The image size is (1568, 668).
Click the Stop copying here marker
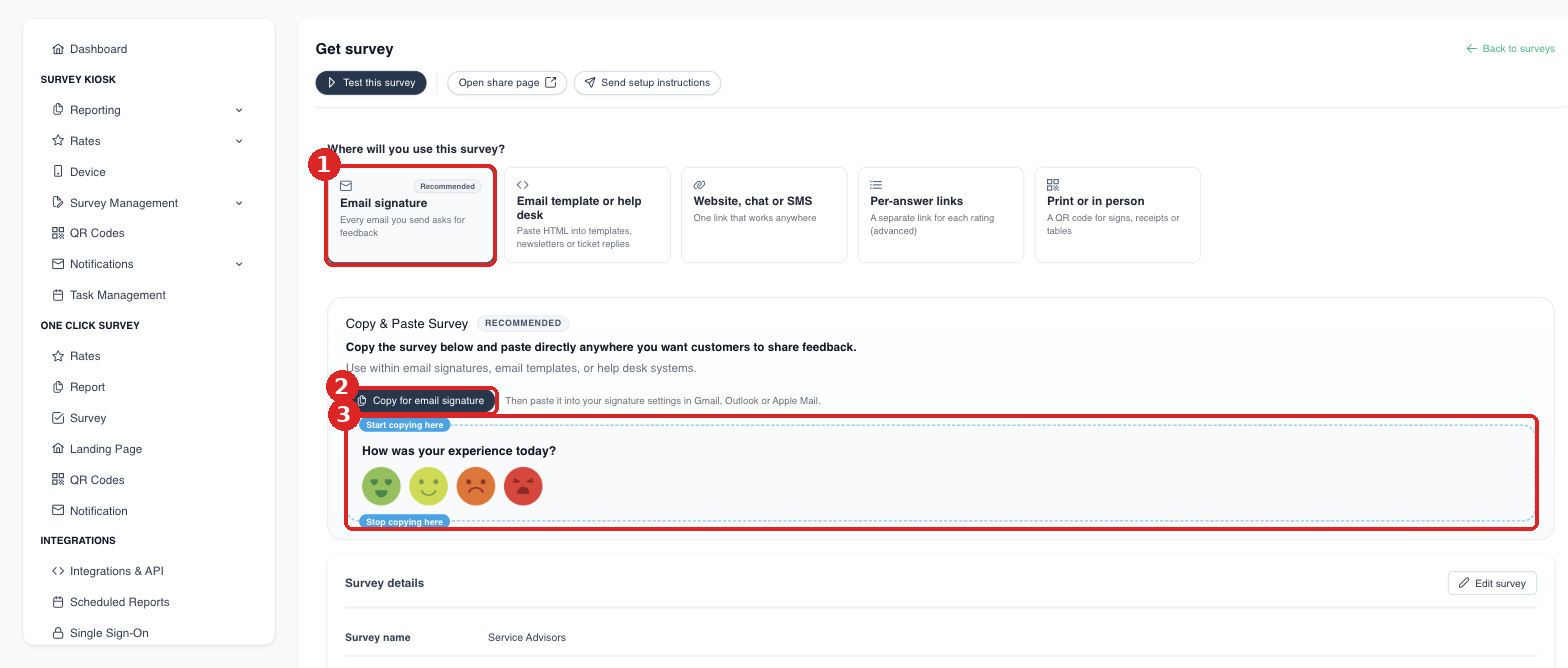click(404, 522)
